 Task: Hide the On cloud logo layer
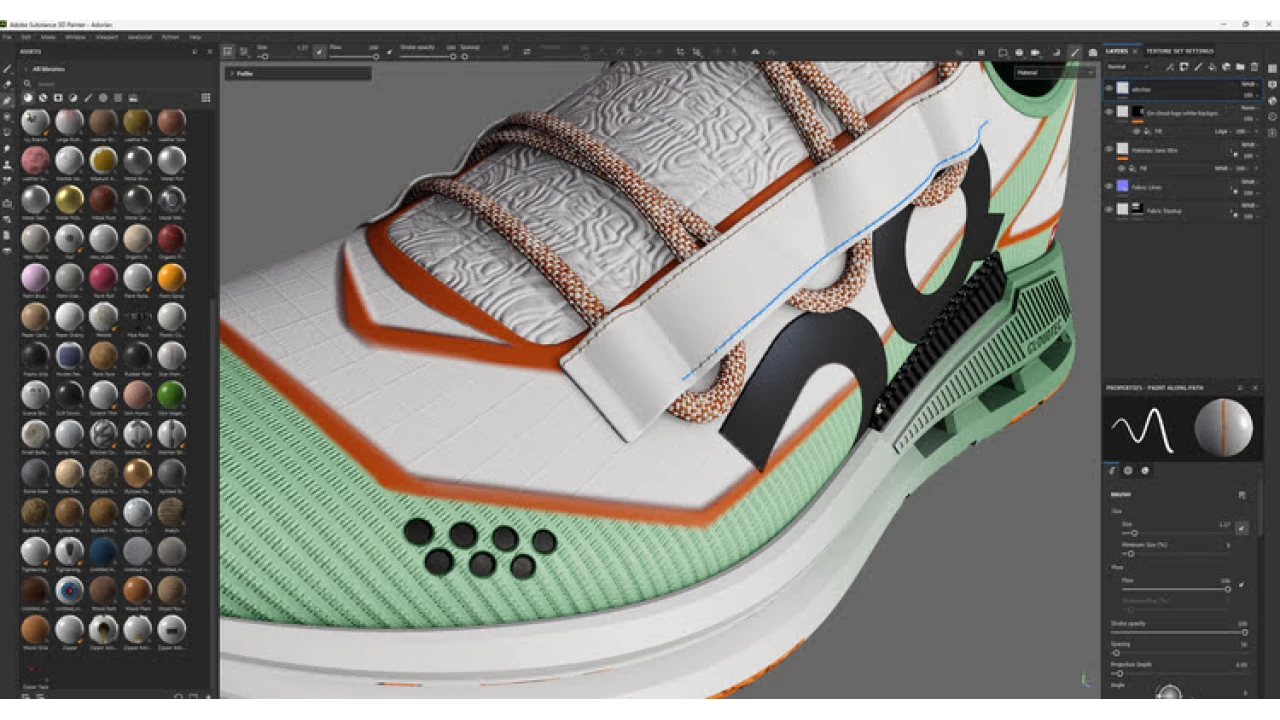[1108, 112]
